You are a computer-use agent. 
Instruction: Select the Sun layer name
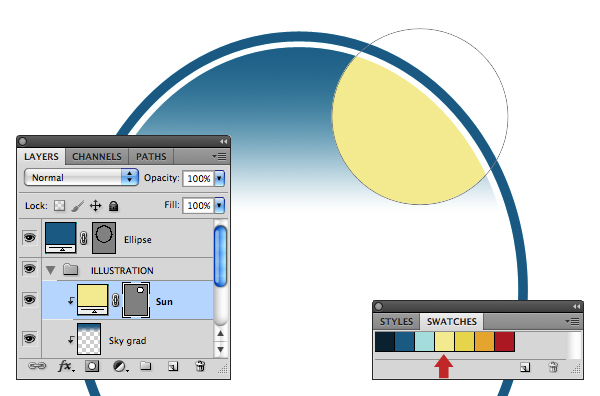164,302
